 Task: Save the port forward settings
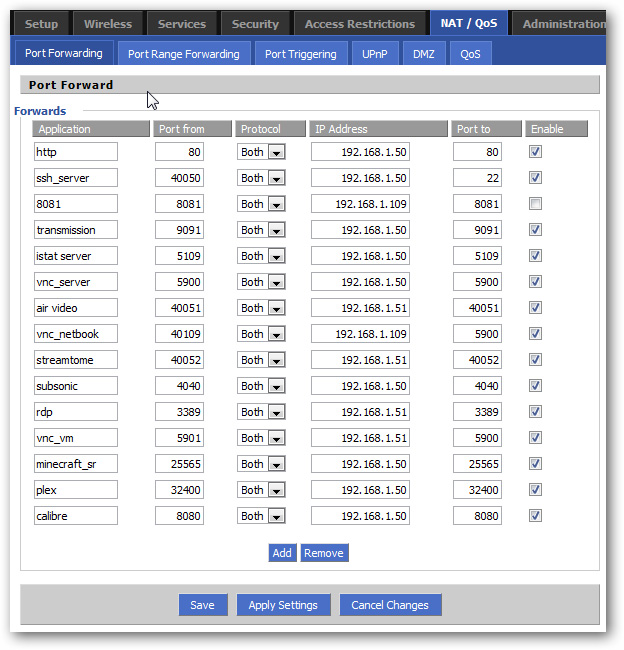point(203,605)
